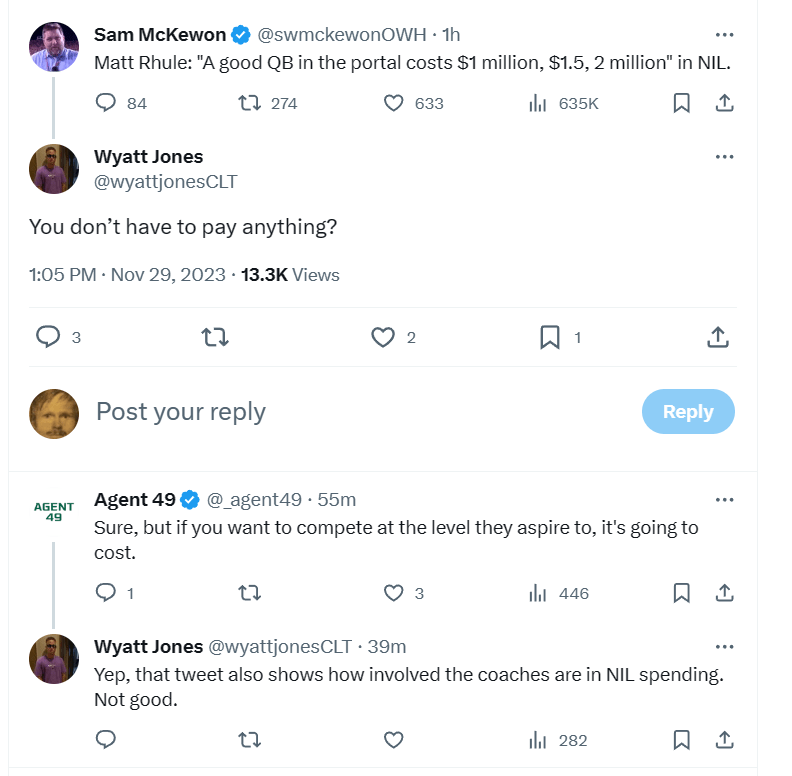Bookmark Wyatt Jones's bottom reply
The width and height of the screenshot is (792, 776).
click(681, 740)
